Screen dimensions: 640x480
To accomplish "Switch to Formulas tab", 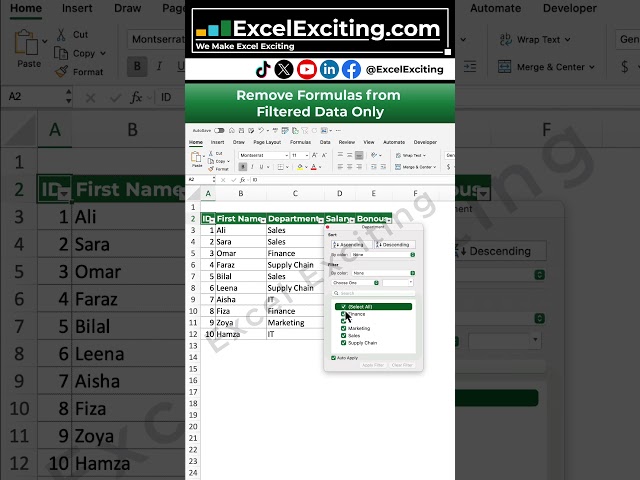I will [x=300, y=142].
